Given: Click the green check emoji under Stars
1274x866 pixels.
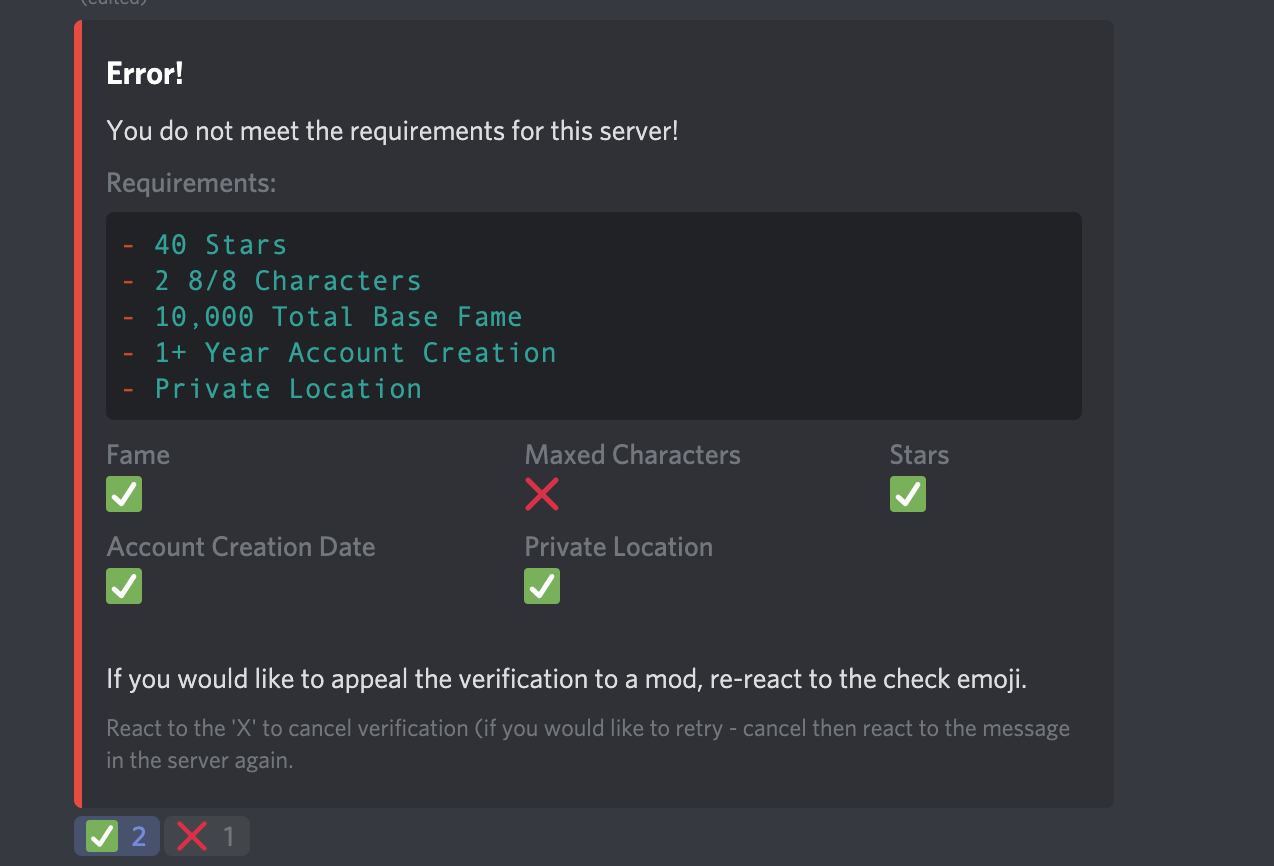Looking at the screenshot, I should click(x=908, y=494).
